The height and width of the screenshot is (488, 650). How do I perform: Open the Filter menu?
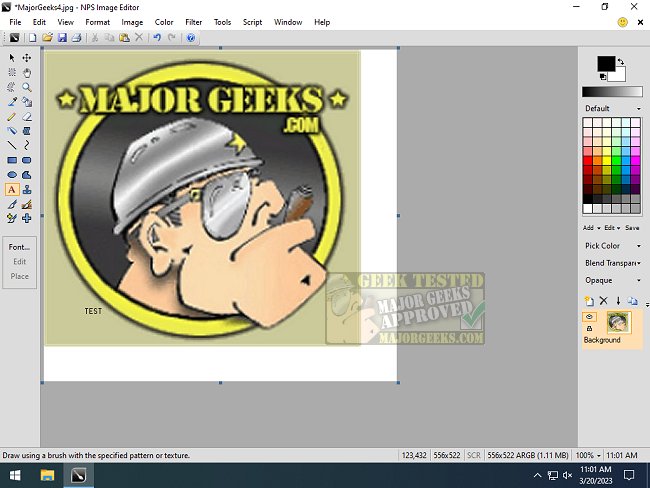[x=194, y=21]
